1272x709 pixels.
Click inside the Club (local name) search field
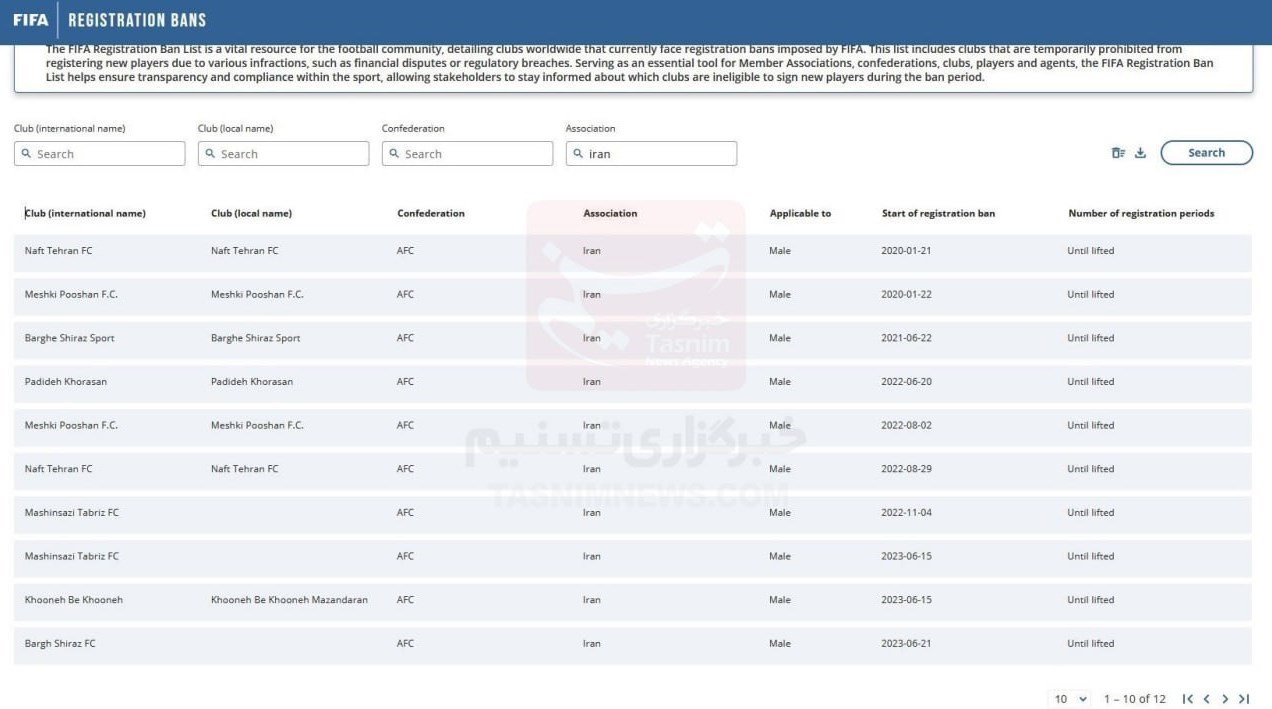(x=283, y=153)
